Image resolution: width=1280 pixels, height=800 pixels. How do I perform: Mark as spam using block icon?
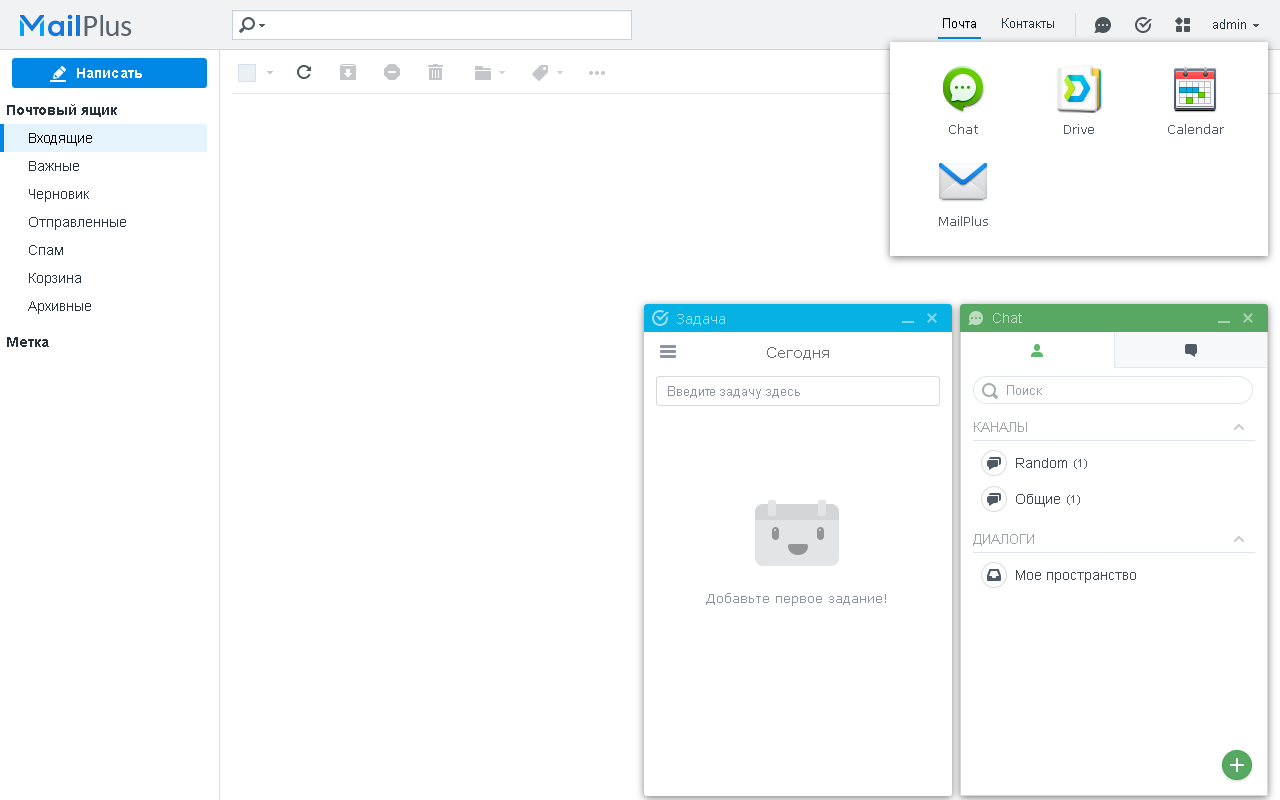coord(392,72)
